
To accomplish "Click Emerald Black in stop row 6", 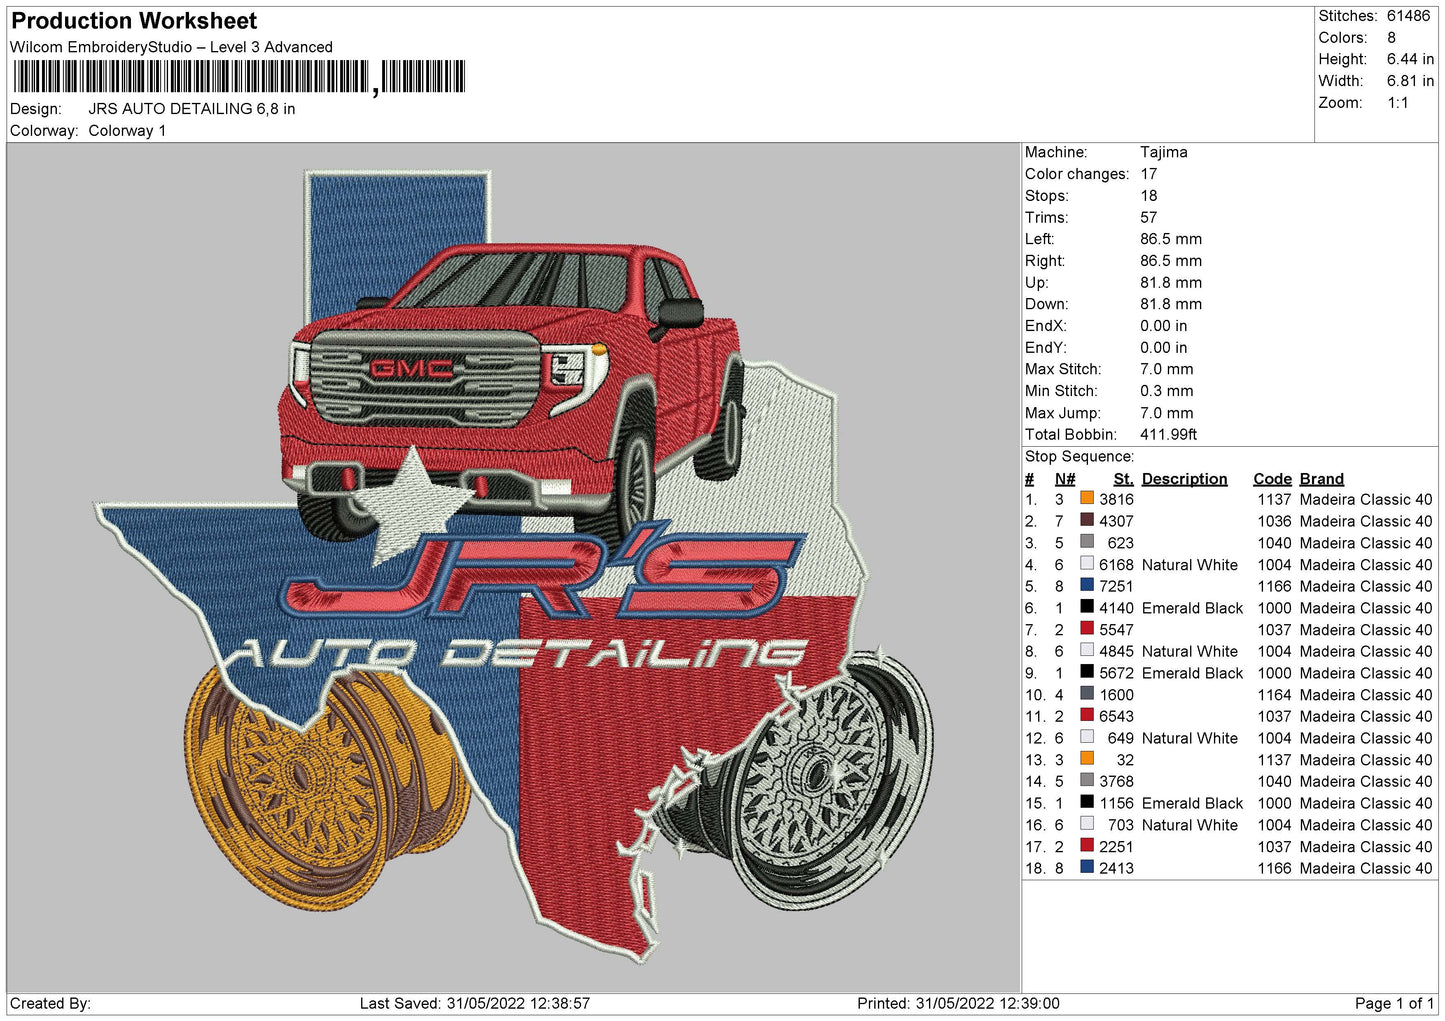I will point(1192,608).
